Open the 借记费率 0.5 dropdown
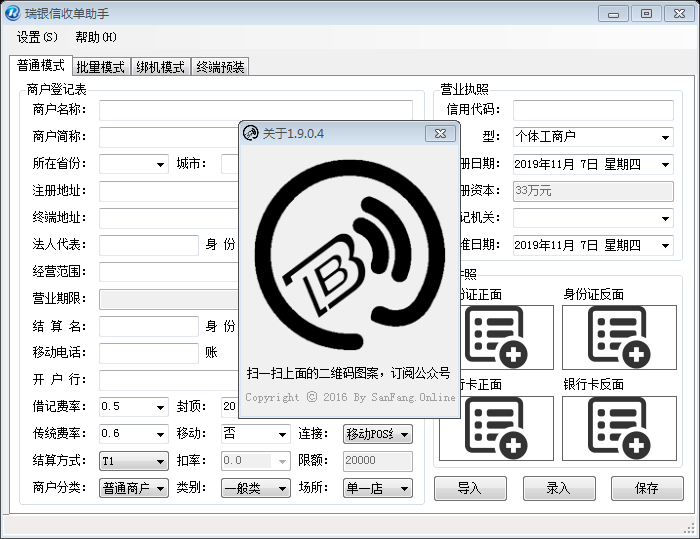Viewport: 700px width, 539px height. tap(133, 407)
